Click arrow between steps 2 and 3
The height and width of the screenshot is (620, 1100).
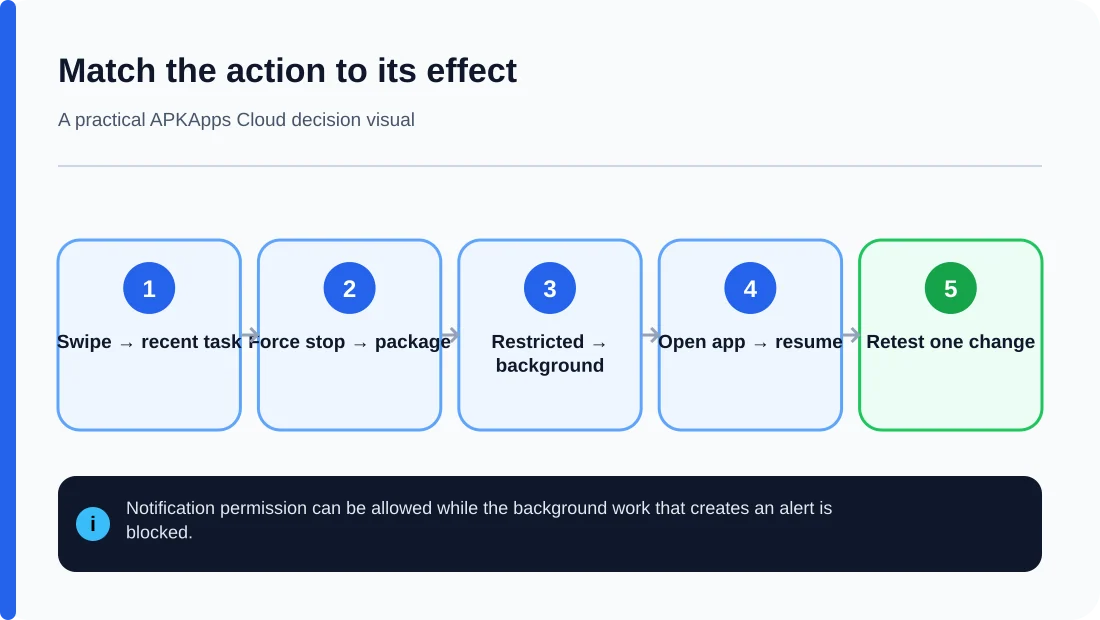tap(450, 335)
